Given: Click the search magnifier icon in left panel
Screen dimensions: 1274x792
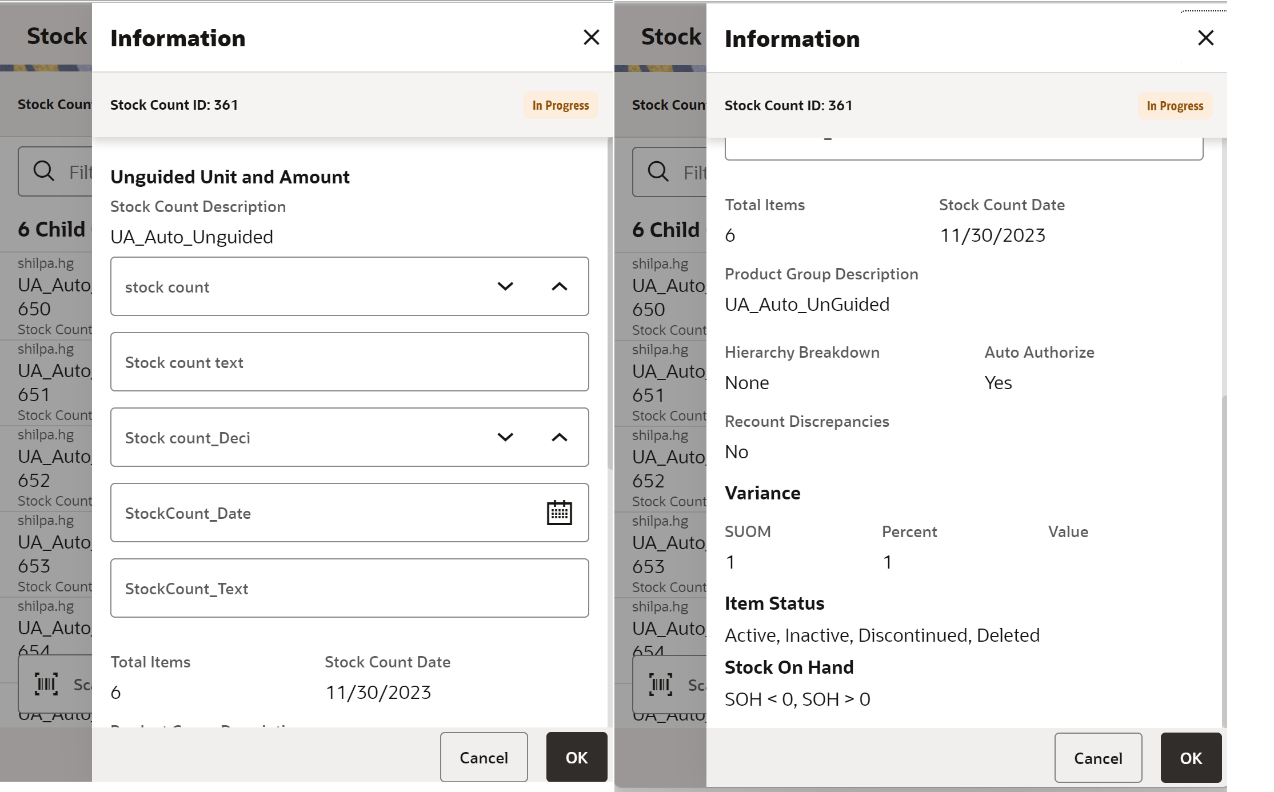Looking at the screenshot, I should tap(44, 172).
